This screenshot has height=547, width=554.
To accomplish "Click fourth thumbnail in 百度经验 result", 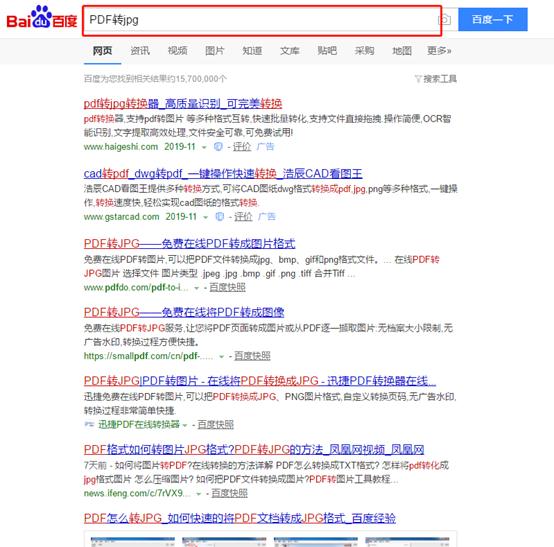I will click(x=407, y=542).
